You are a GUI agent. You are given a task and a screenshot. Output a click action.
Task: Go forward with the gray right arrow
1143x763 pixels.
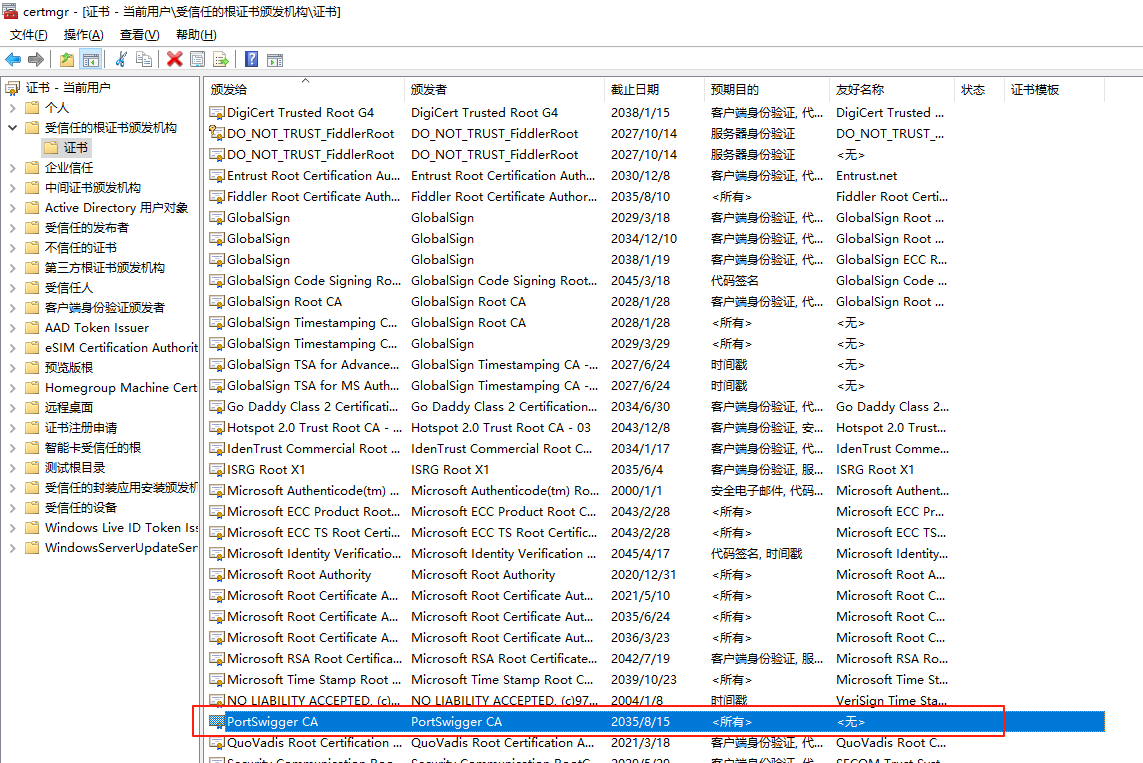36,60
